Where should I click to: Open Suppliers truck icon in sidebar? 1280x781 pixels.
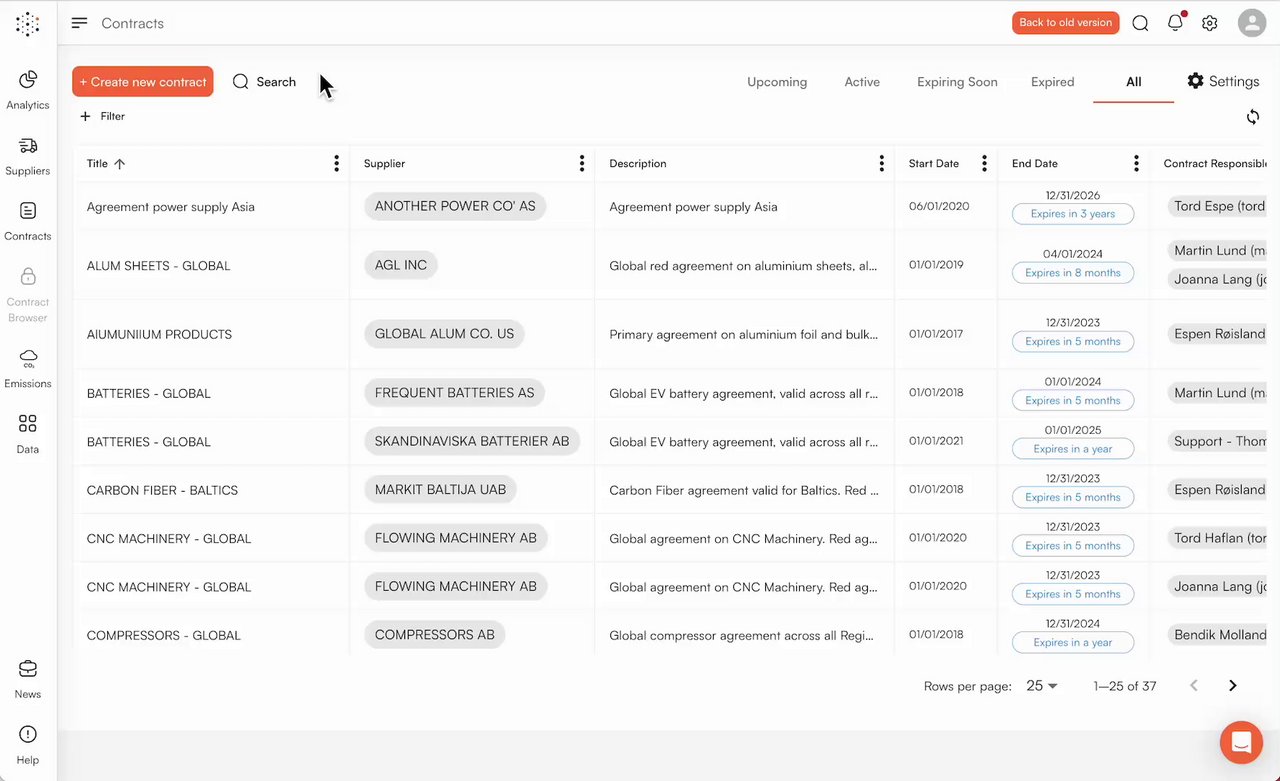pyautogui.click(x=28, y=146)
